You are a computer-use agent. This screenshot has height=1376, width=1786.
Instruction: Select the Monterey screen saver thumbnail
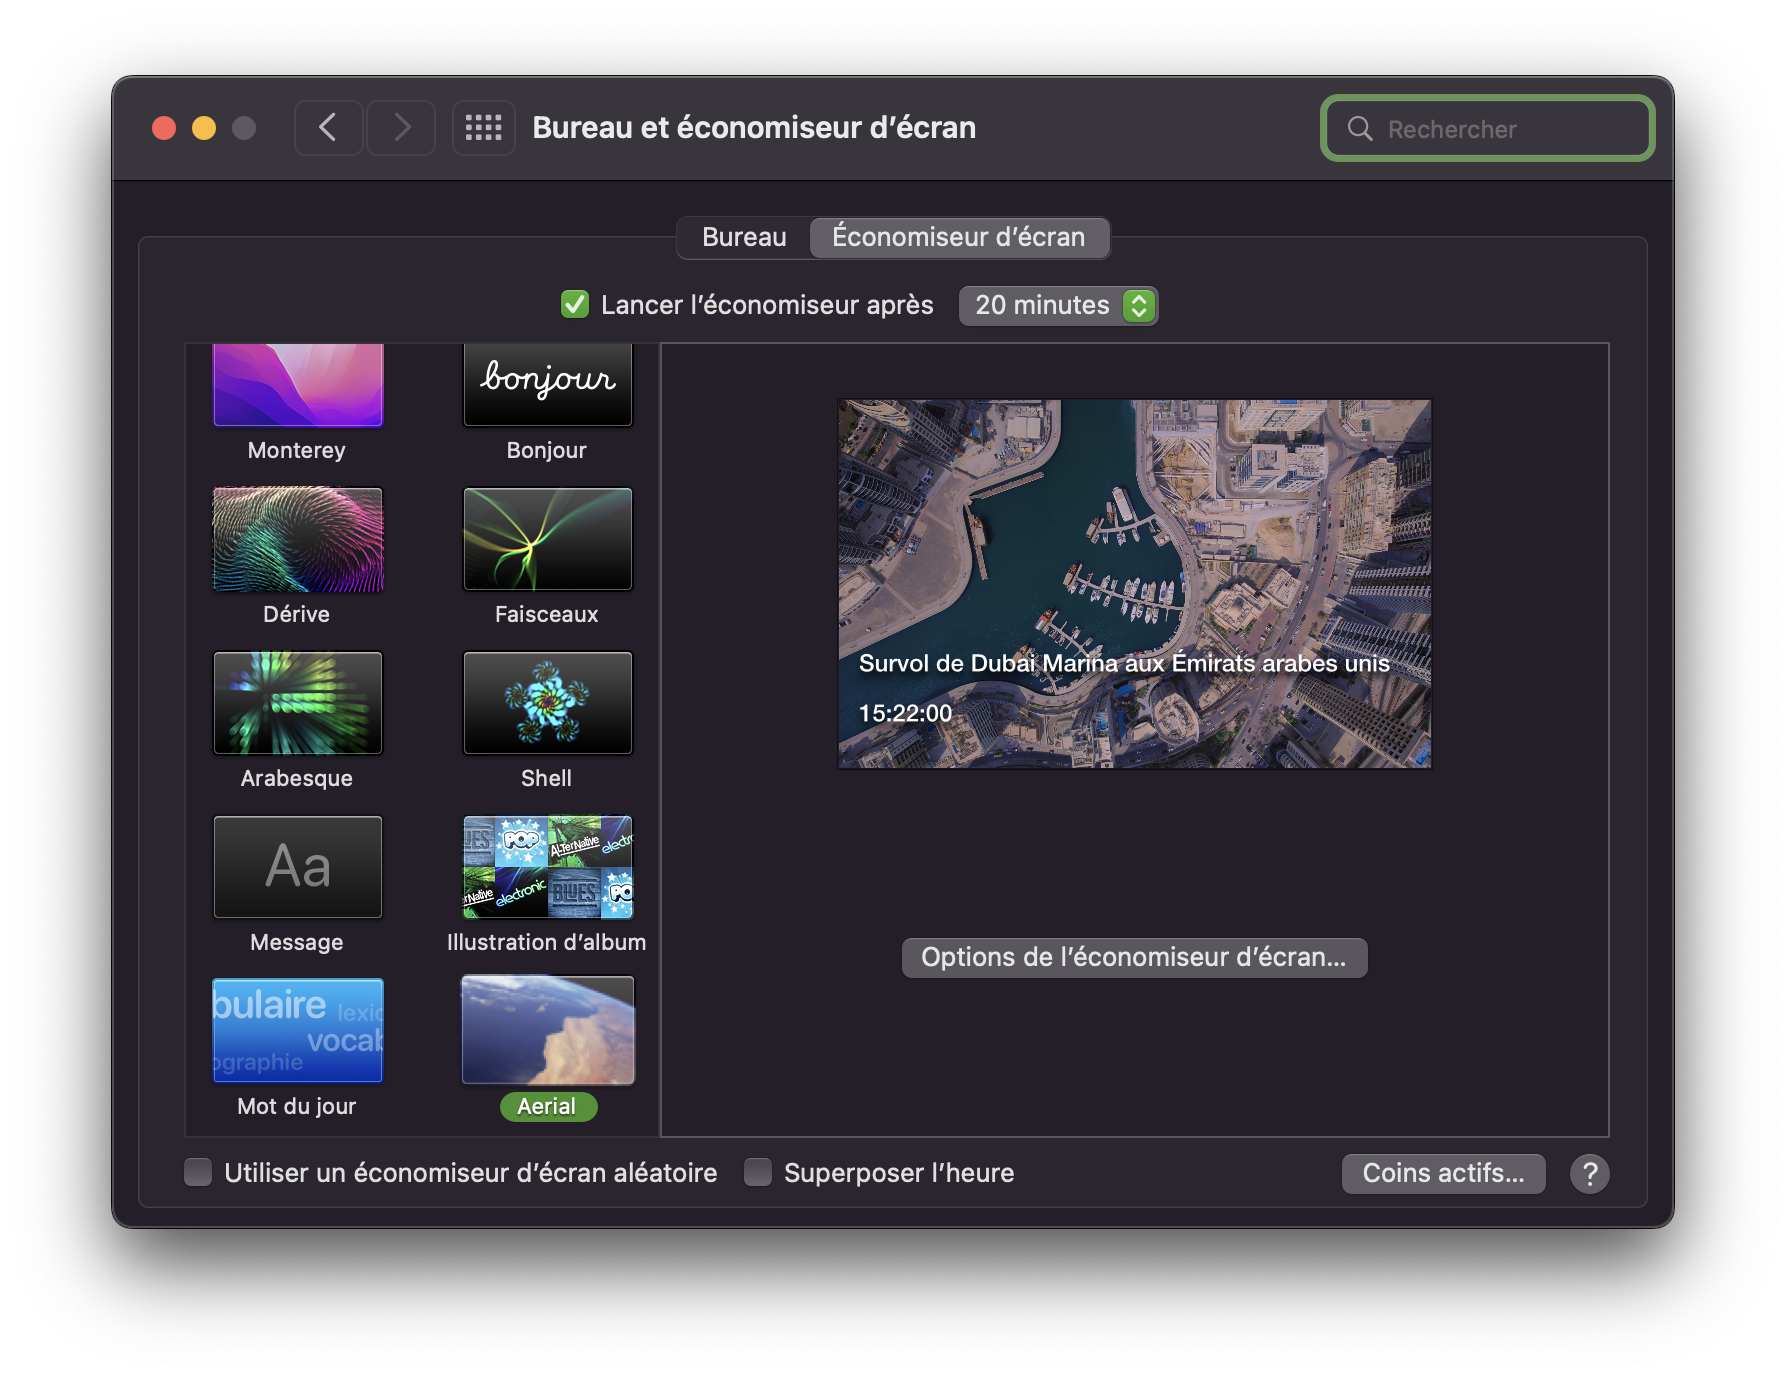click(x=298, y=385)
